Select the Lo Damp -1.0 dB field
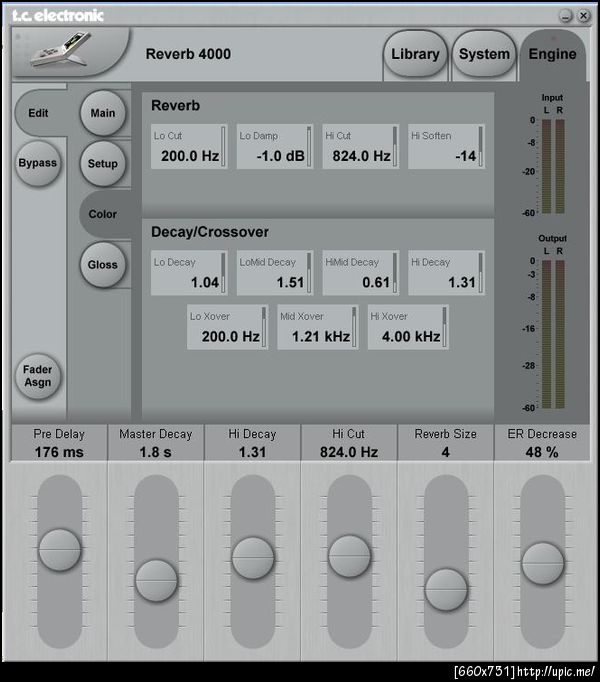This screenshot has width=600, height=682. click(275, 147)
